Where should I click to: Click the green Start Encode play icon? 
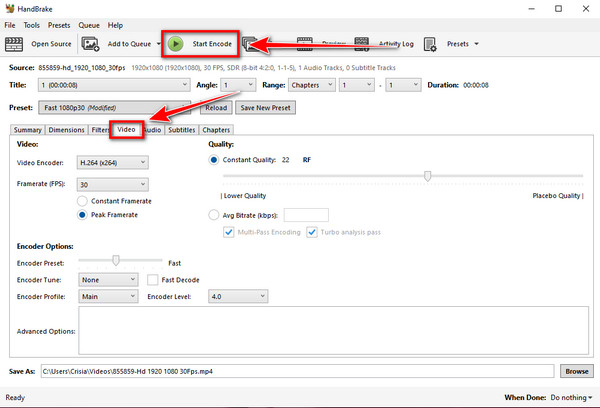(176, 44)
